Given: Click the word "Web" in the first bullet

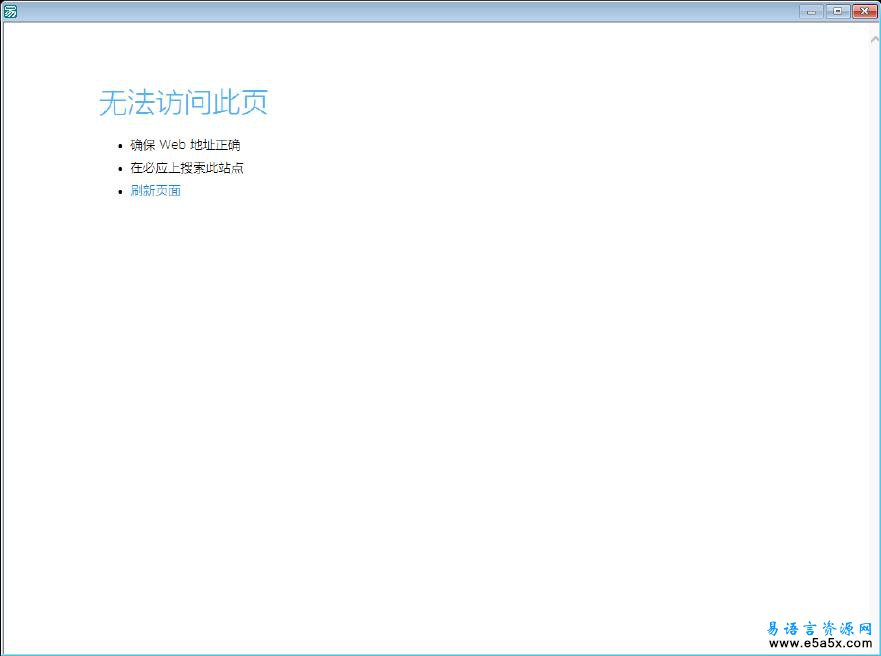Looking at the screenshot, I should (x=172, y=145).
